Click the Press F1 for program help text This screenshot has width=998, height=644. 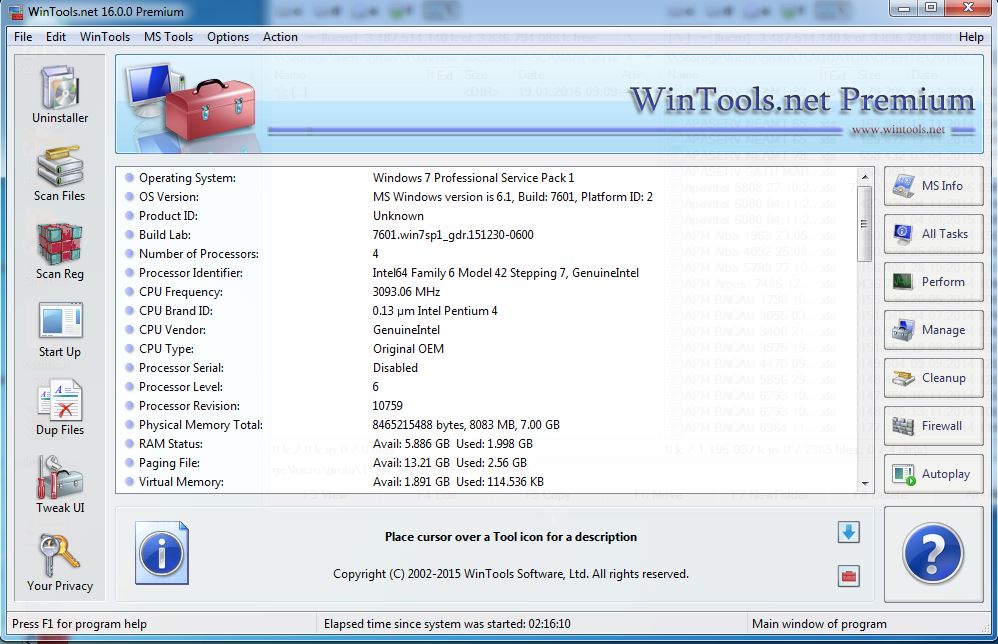[x=79, y=624]
